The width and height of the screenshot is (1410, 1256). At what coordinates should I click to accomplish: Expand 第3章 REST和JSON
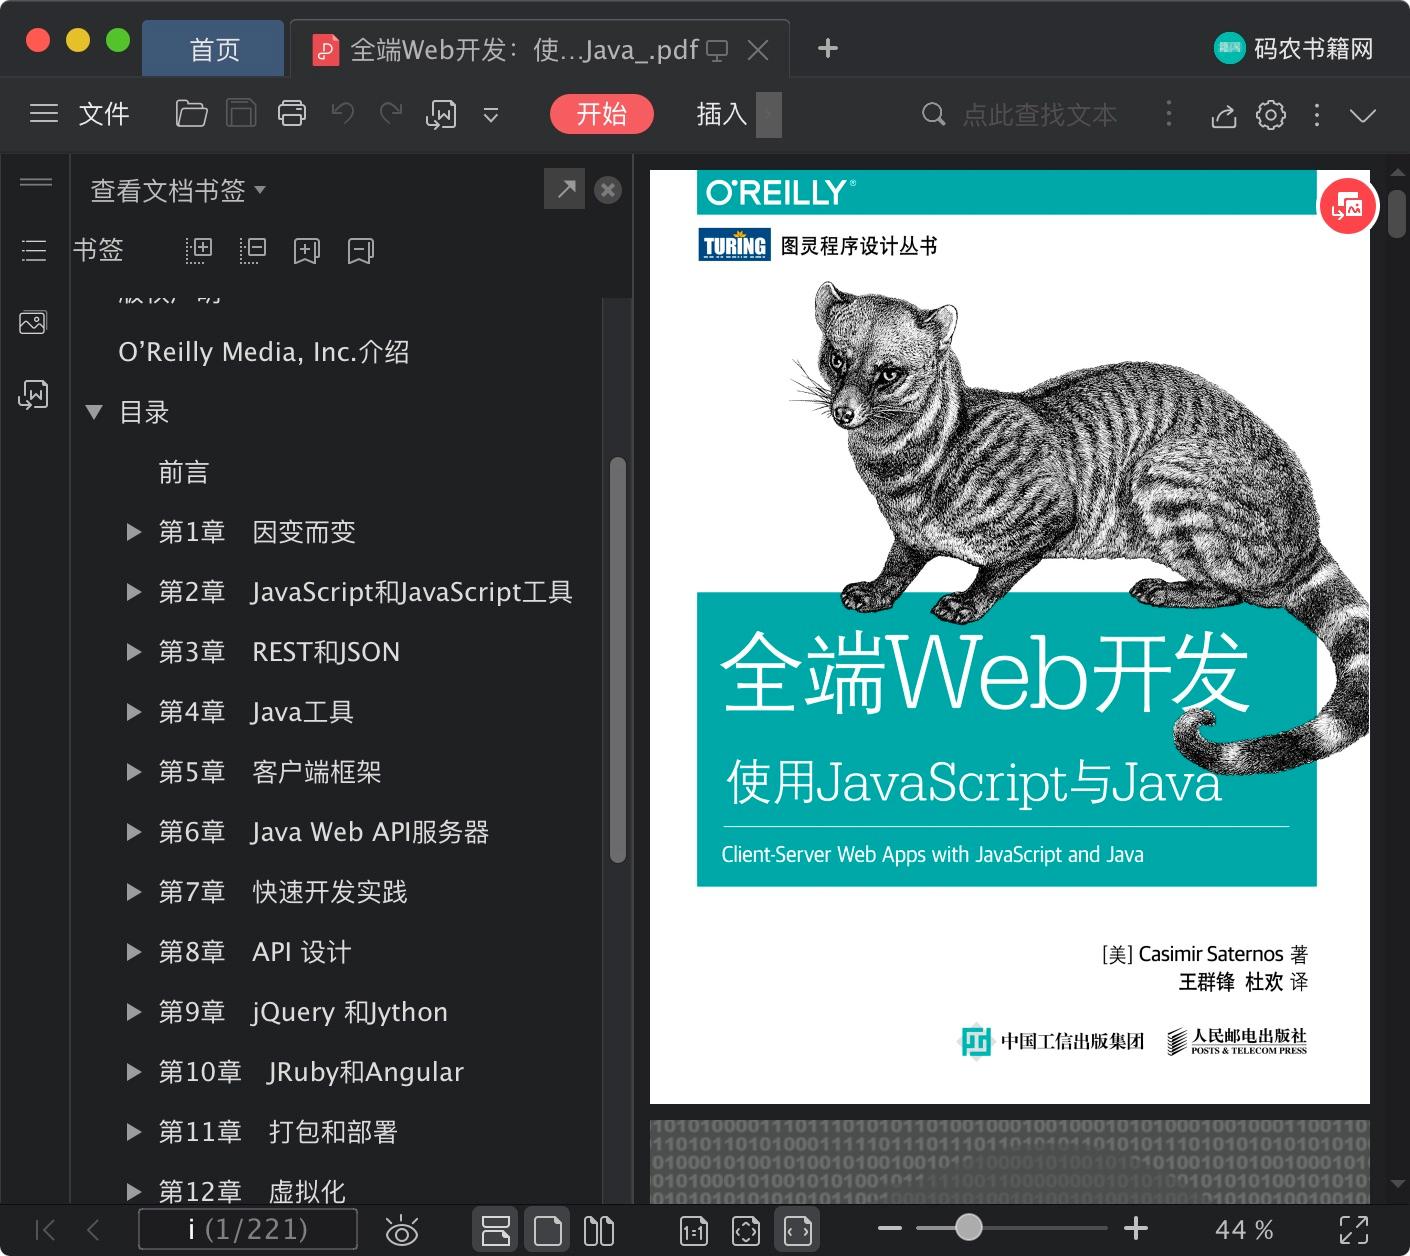(133, 652)
